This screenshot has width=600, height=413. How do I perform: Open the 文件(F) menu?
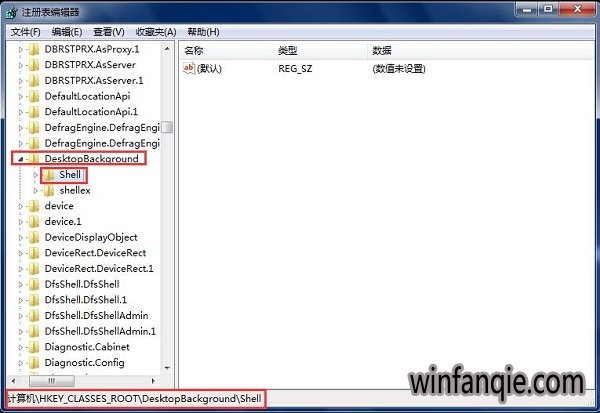(26, 32)
